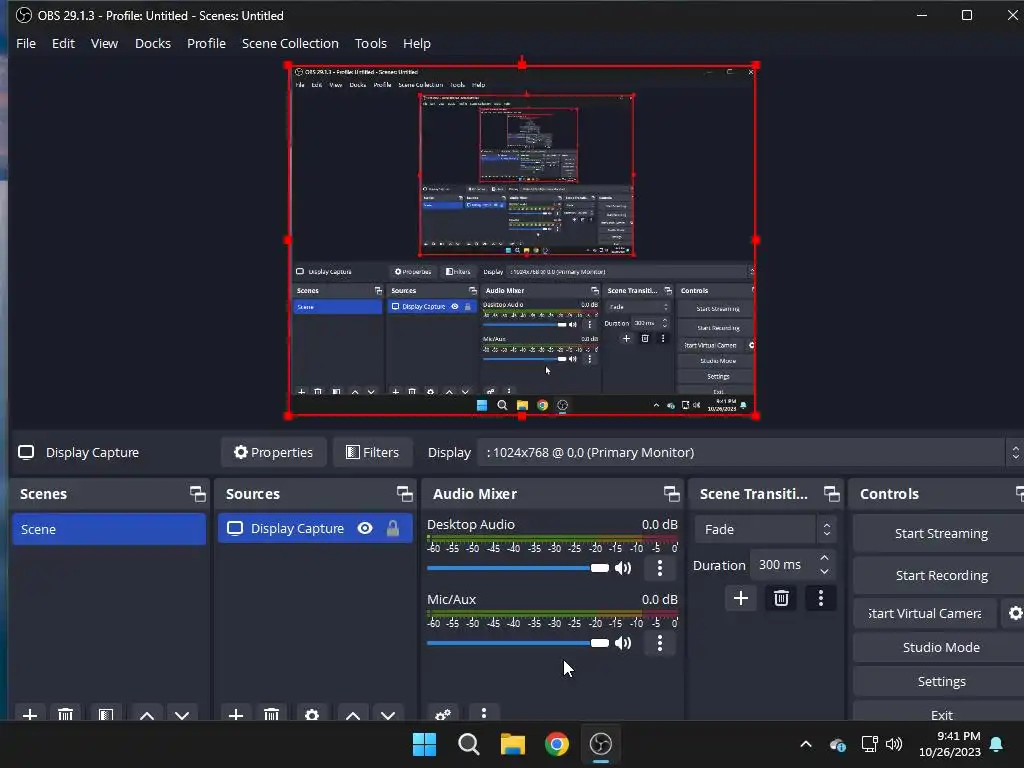Click Start Recording
This screenshot has width=1024, height=768.
click(x=941, y=575)
